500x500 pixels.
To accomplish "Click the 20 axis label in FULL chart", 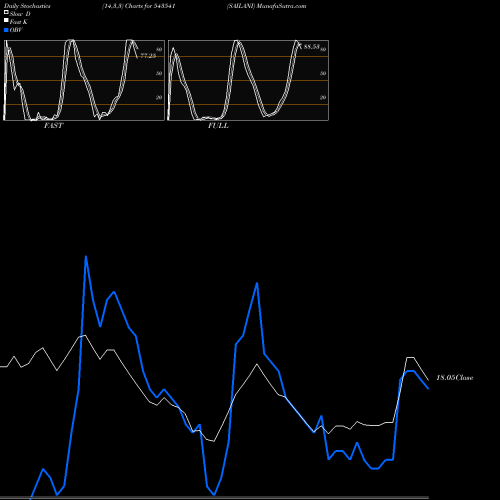I will pyautogui.click(x=323, y=97).
